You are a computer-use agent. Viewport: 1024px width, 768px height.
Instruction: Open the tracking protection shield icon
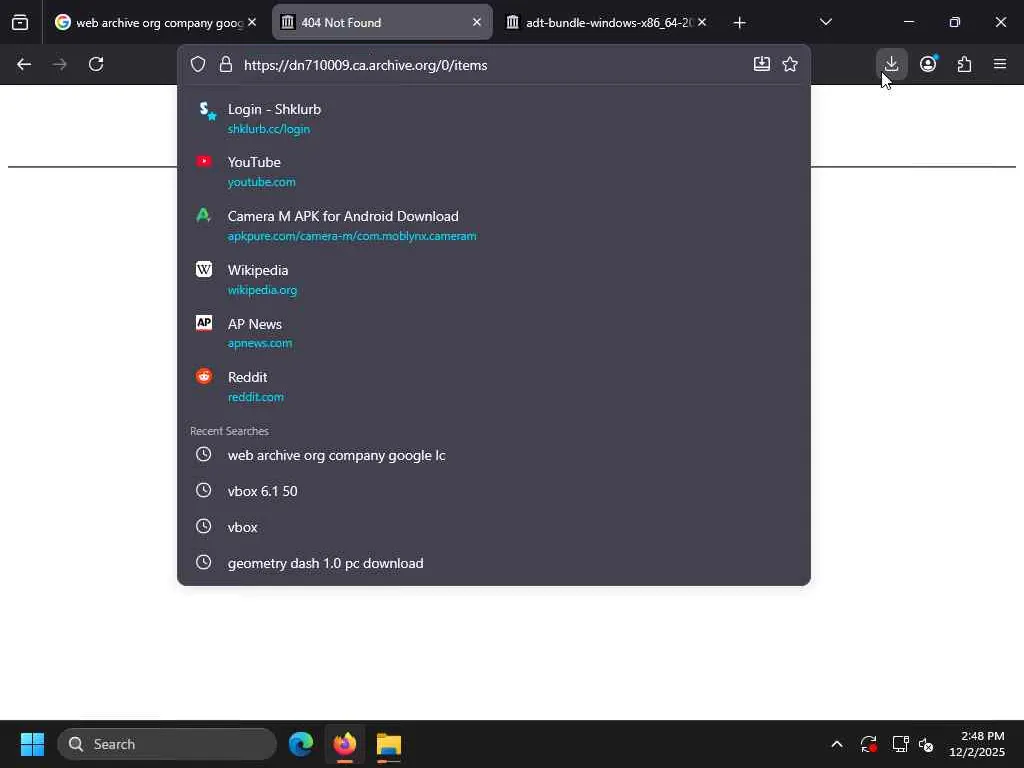[198, 65]
